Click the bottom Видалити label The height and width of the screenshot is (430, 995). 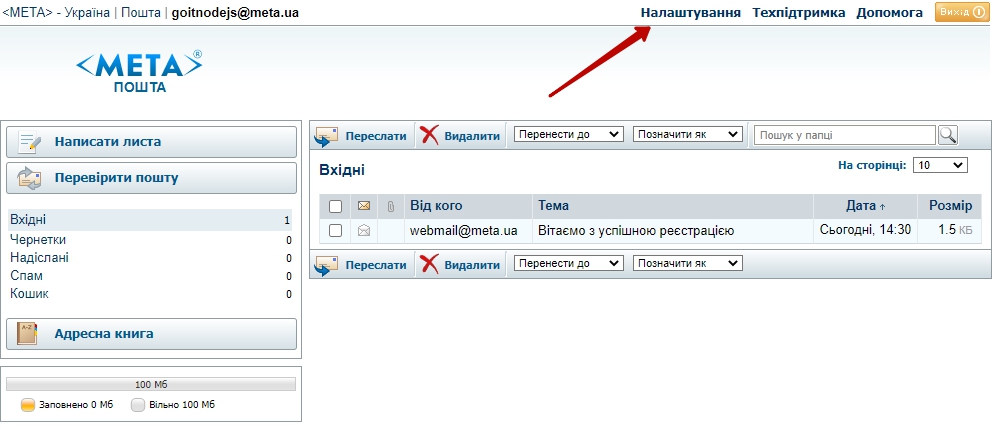click(x=472, y=264)
